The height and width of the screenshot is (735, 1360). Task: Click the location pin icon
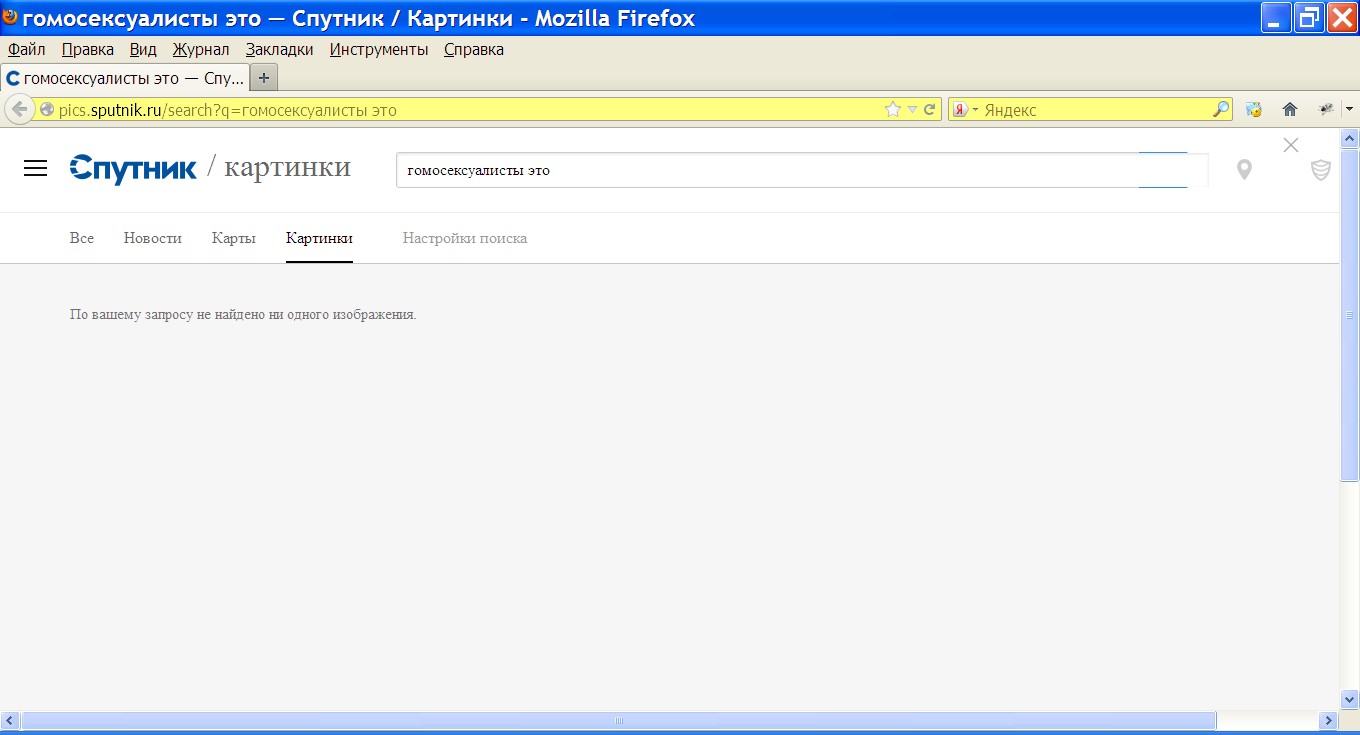(x=1244, y=170)
